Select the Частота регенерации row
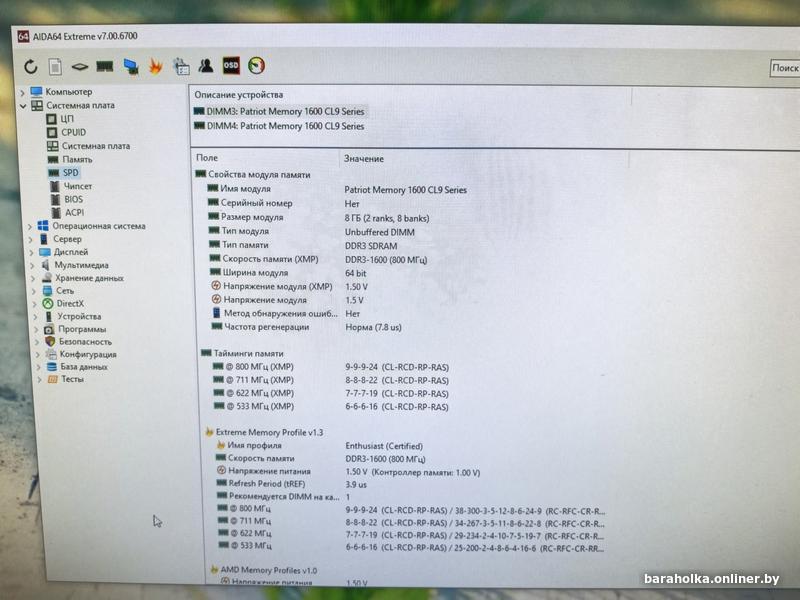Image resolution: width=800 pixels, height=600 pixels. pyautogui.click(x=306, y=327)
